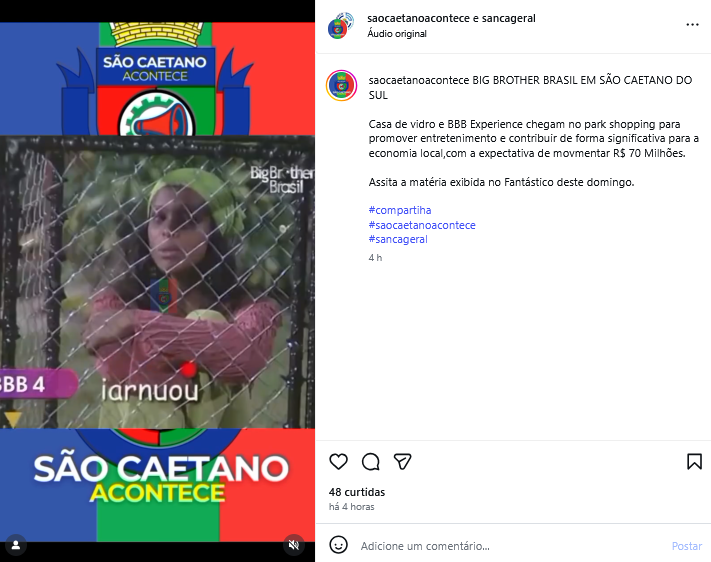
Task: Click the caption author's avatar with story ring
Action: pos(341,85)
